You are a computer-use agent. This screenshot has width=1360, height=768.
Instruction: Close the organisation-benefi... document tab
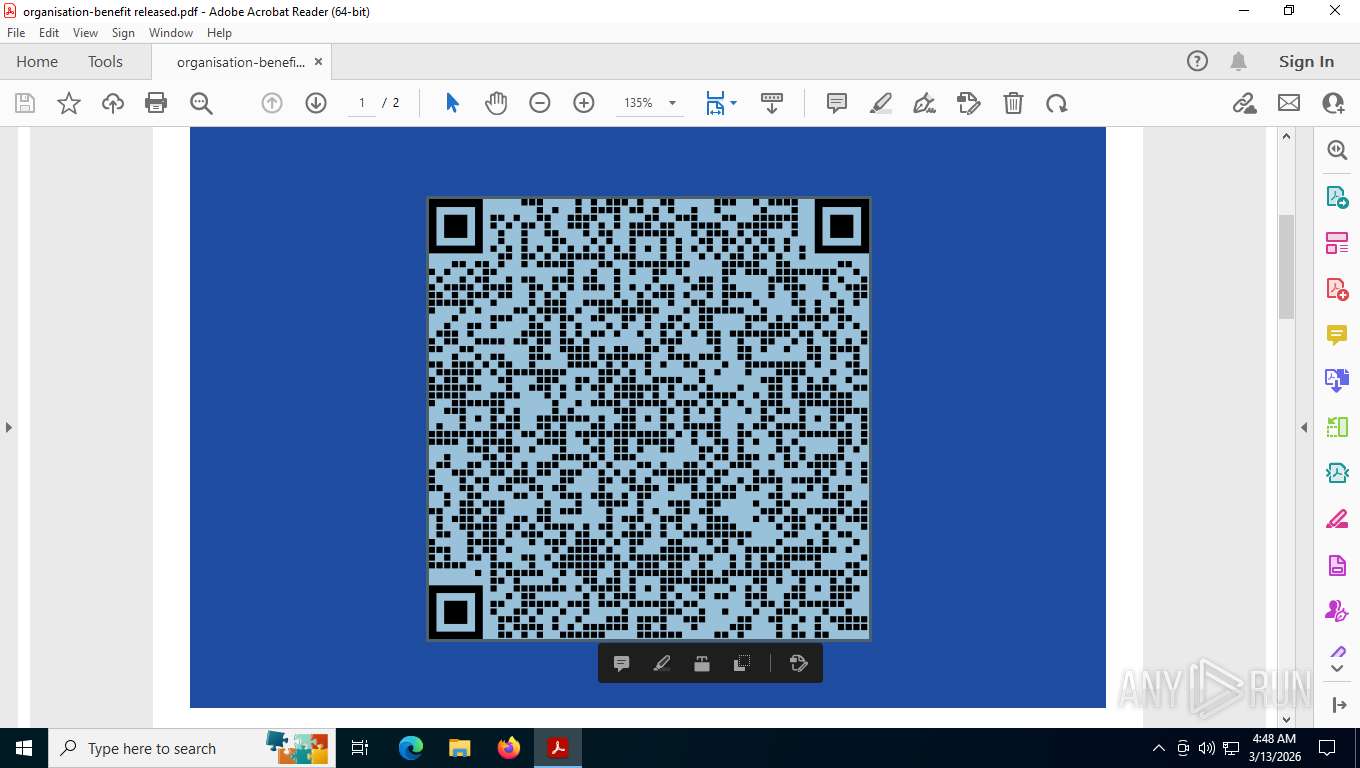[318, 62]
